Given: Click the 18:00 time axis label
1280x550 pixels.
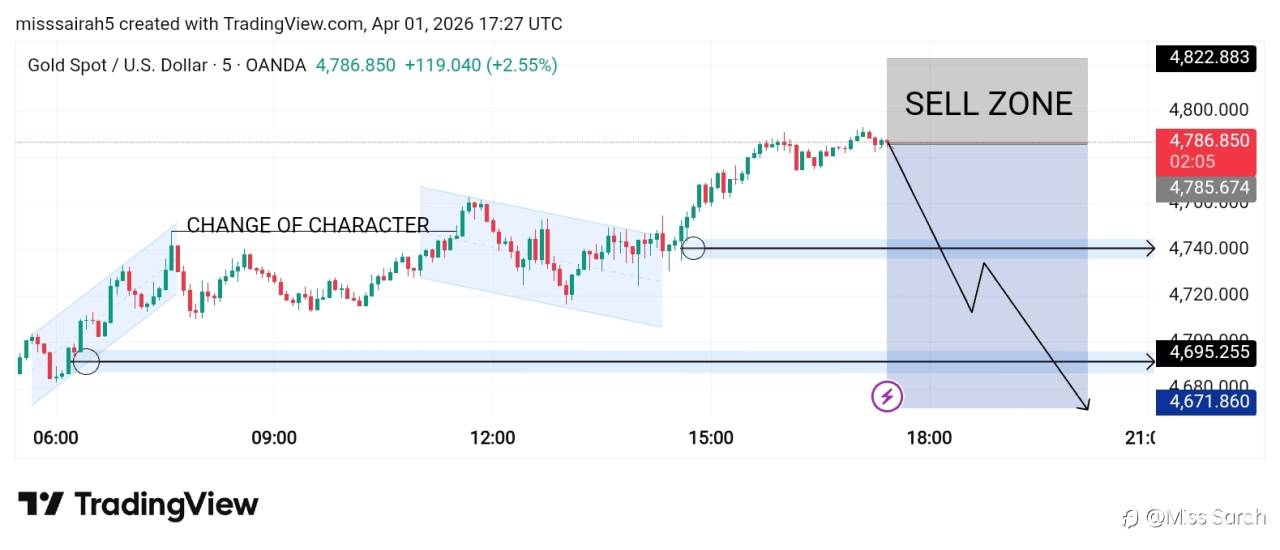Looking at the screenshot, I should (929, 438).
